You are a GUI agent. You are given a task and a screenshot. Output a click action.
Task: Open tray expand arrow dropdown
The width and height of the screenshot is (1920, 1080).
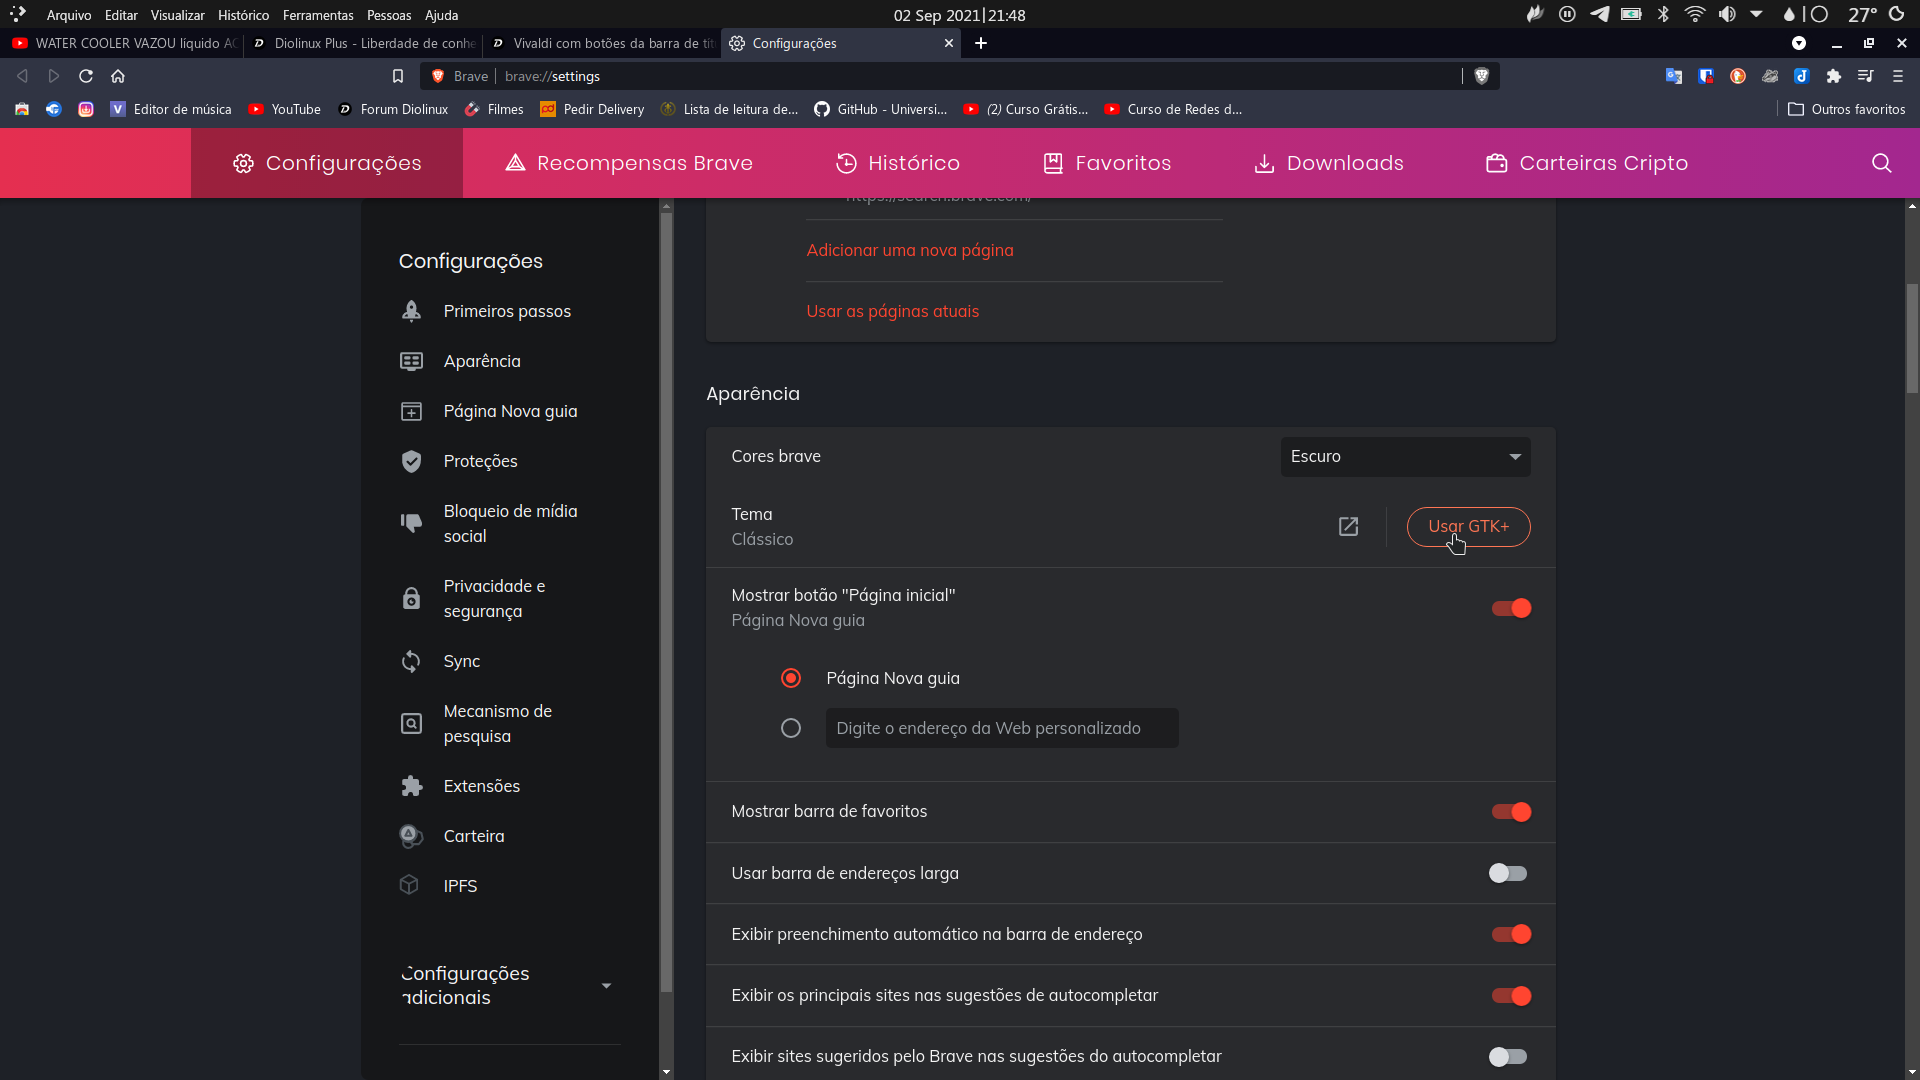(x=1756, y=14)
